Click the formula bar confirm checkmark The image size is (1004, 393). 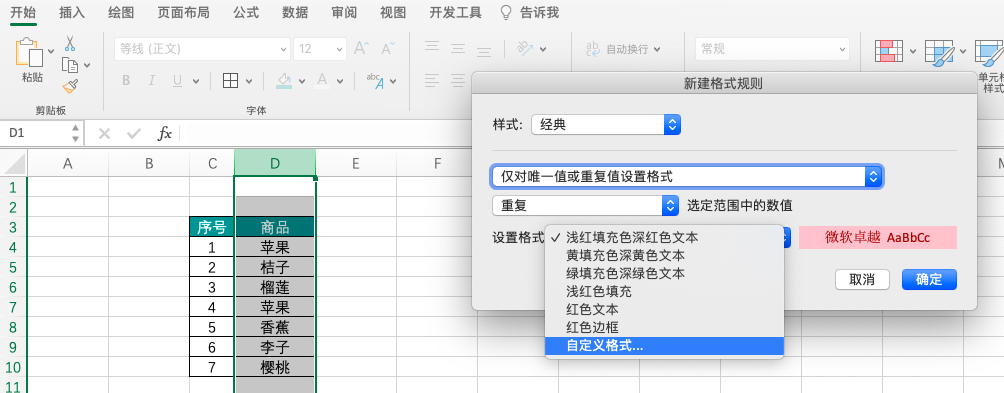point(134,133)
